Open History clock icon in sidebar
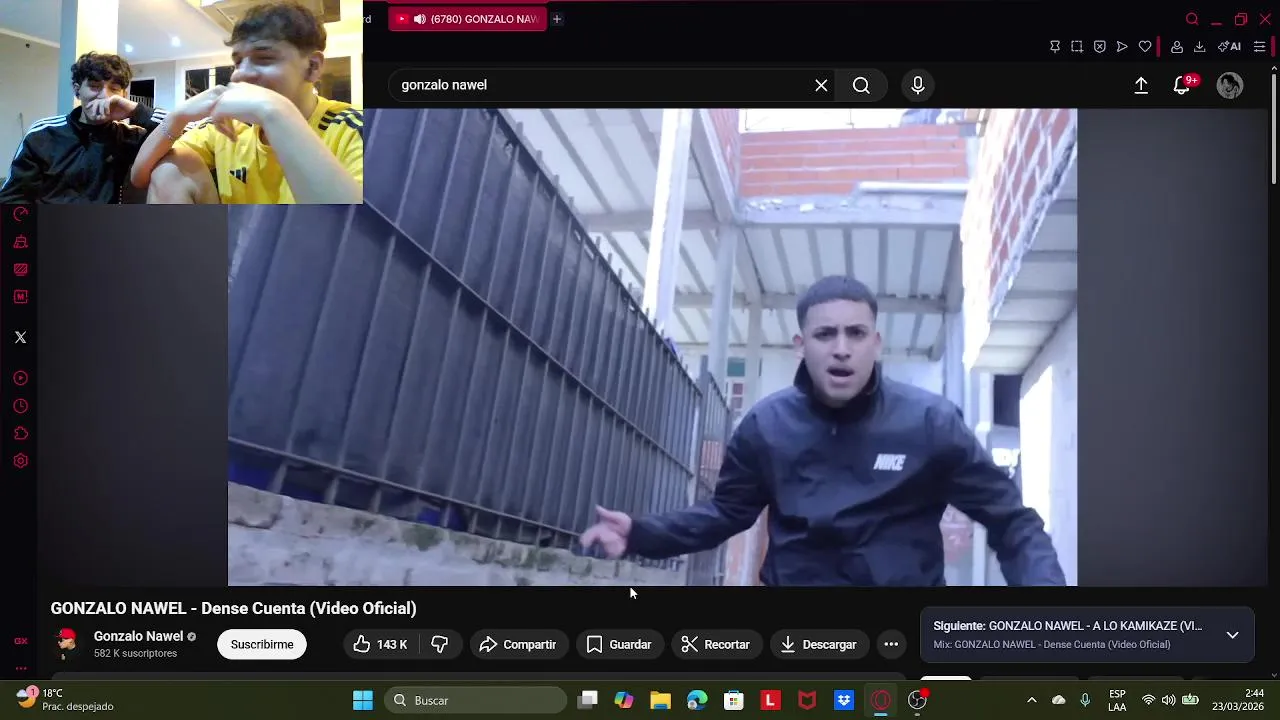Image resolution: width=1280 pixels, height=720 pixels. tap(20, 406)
